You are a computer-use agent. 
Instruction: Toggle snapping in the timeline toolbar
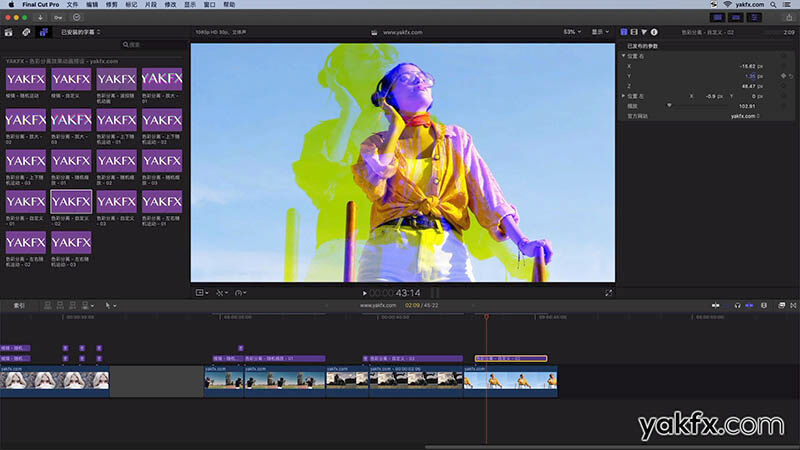[749, 306]
